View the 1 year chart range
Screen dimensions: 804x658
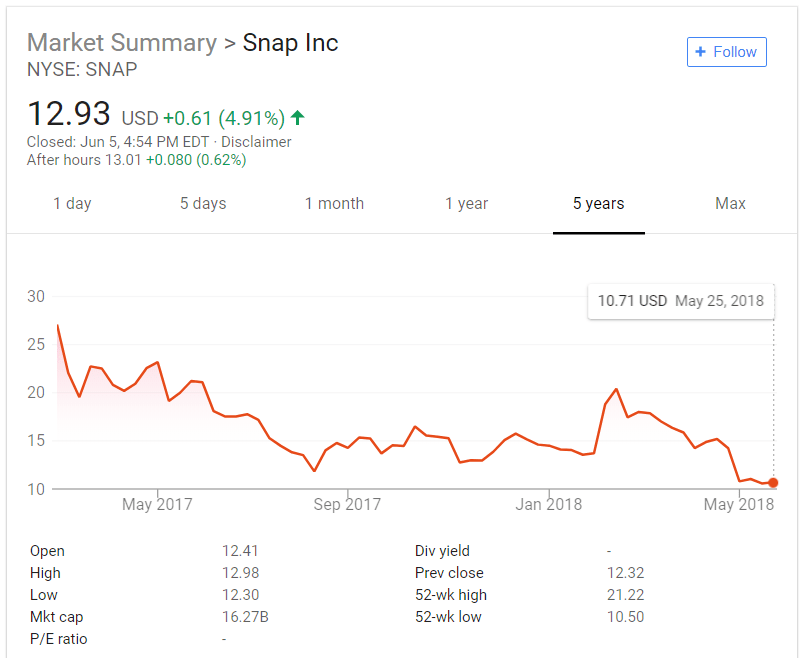(x=466, y=203)
